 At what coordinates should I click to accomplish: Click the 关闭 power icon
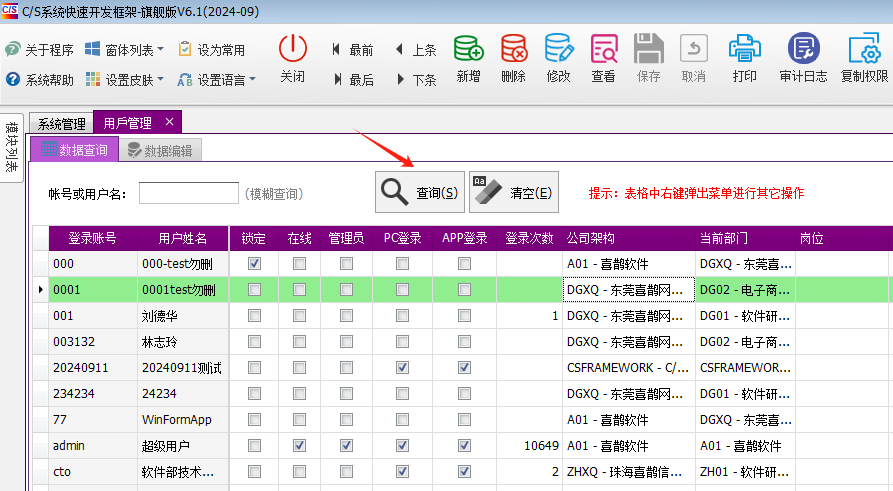coord(293,49)
